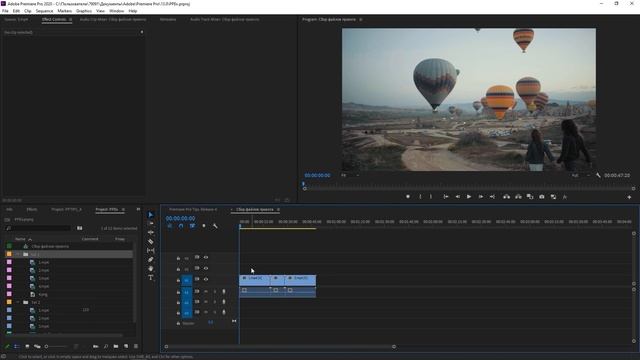Open Playback Resolution Full dropdown

580,175
